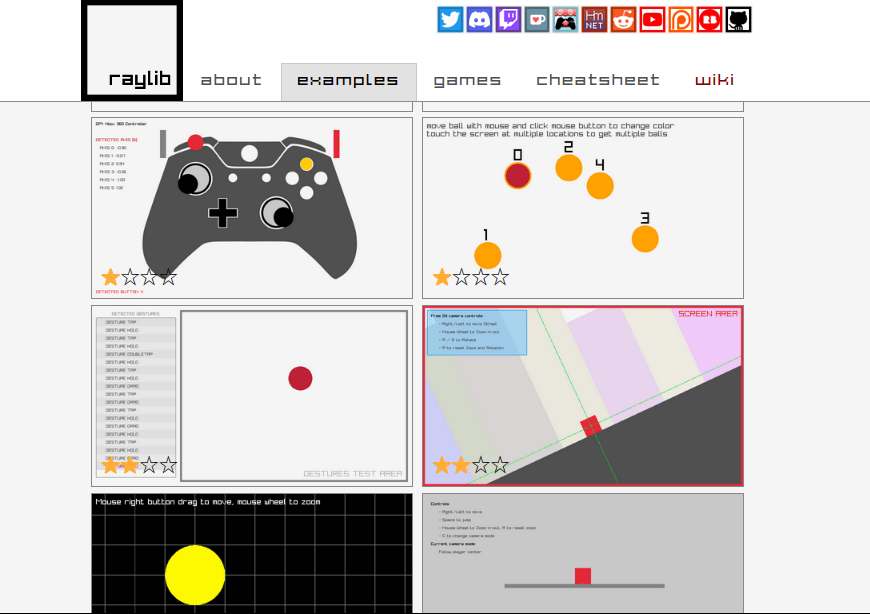Open the mouse wheel zoom grid example
Screen dimensions: 870x614
[252, 553]
